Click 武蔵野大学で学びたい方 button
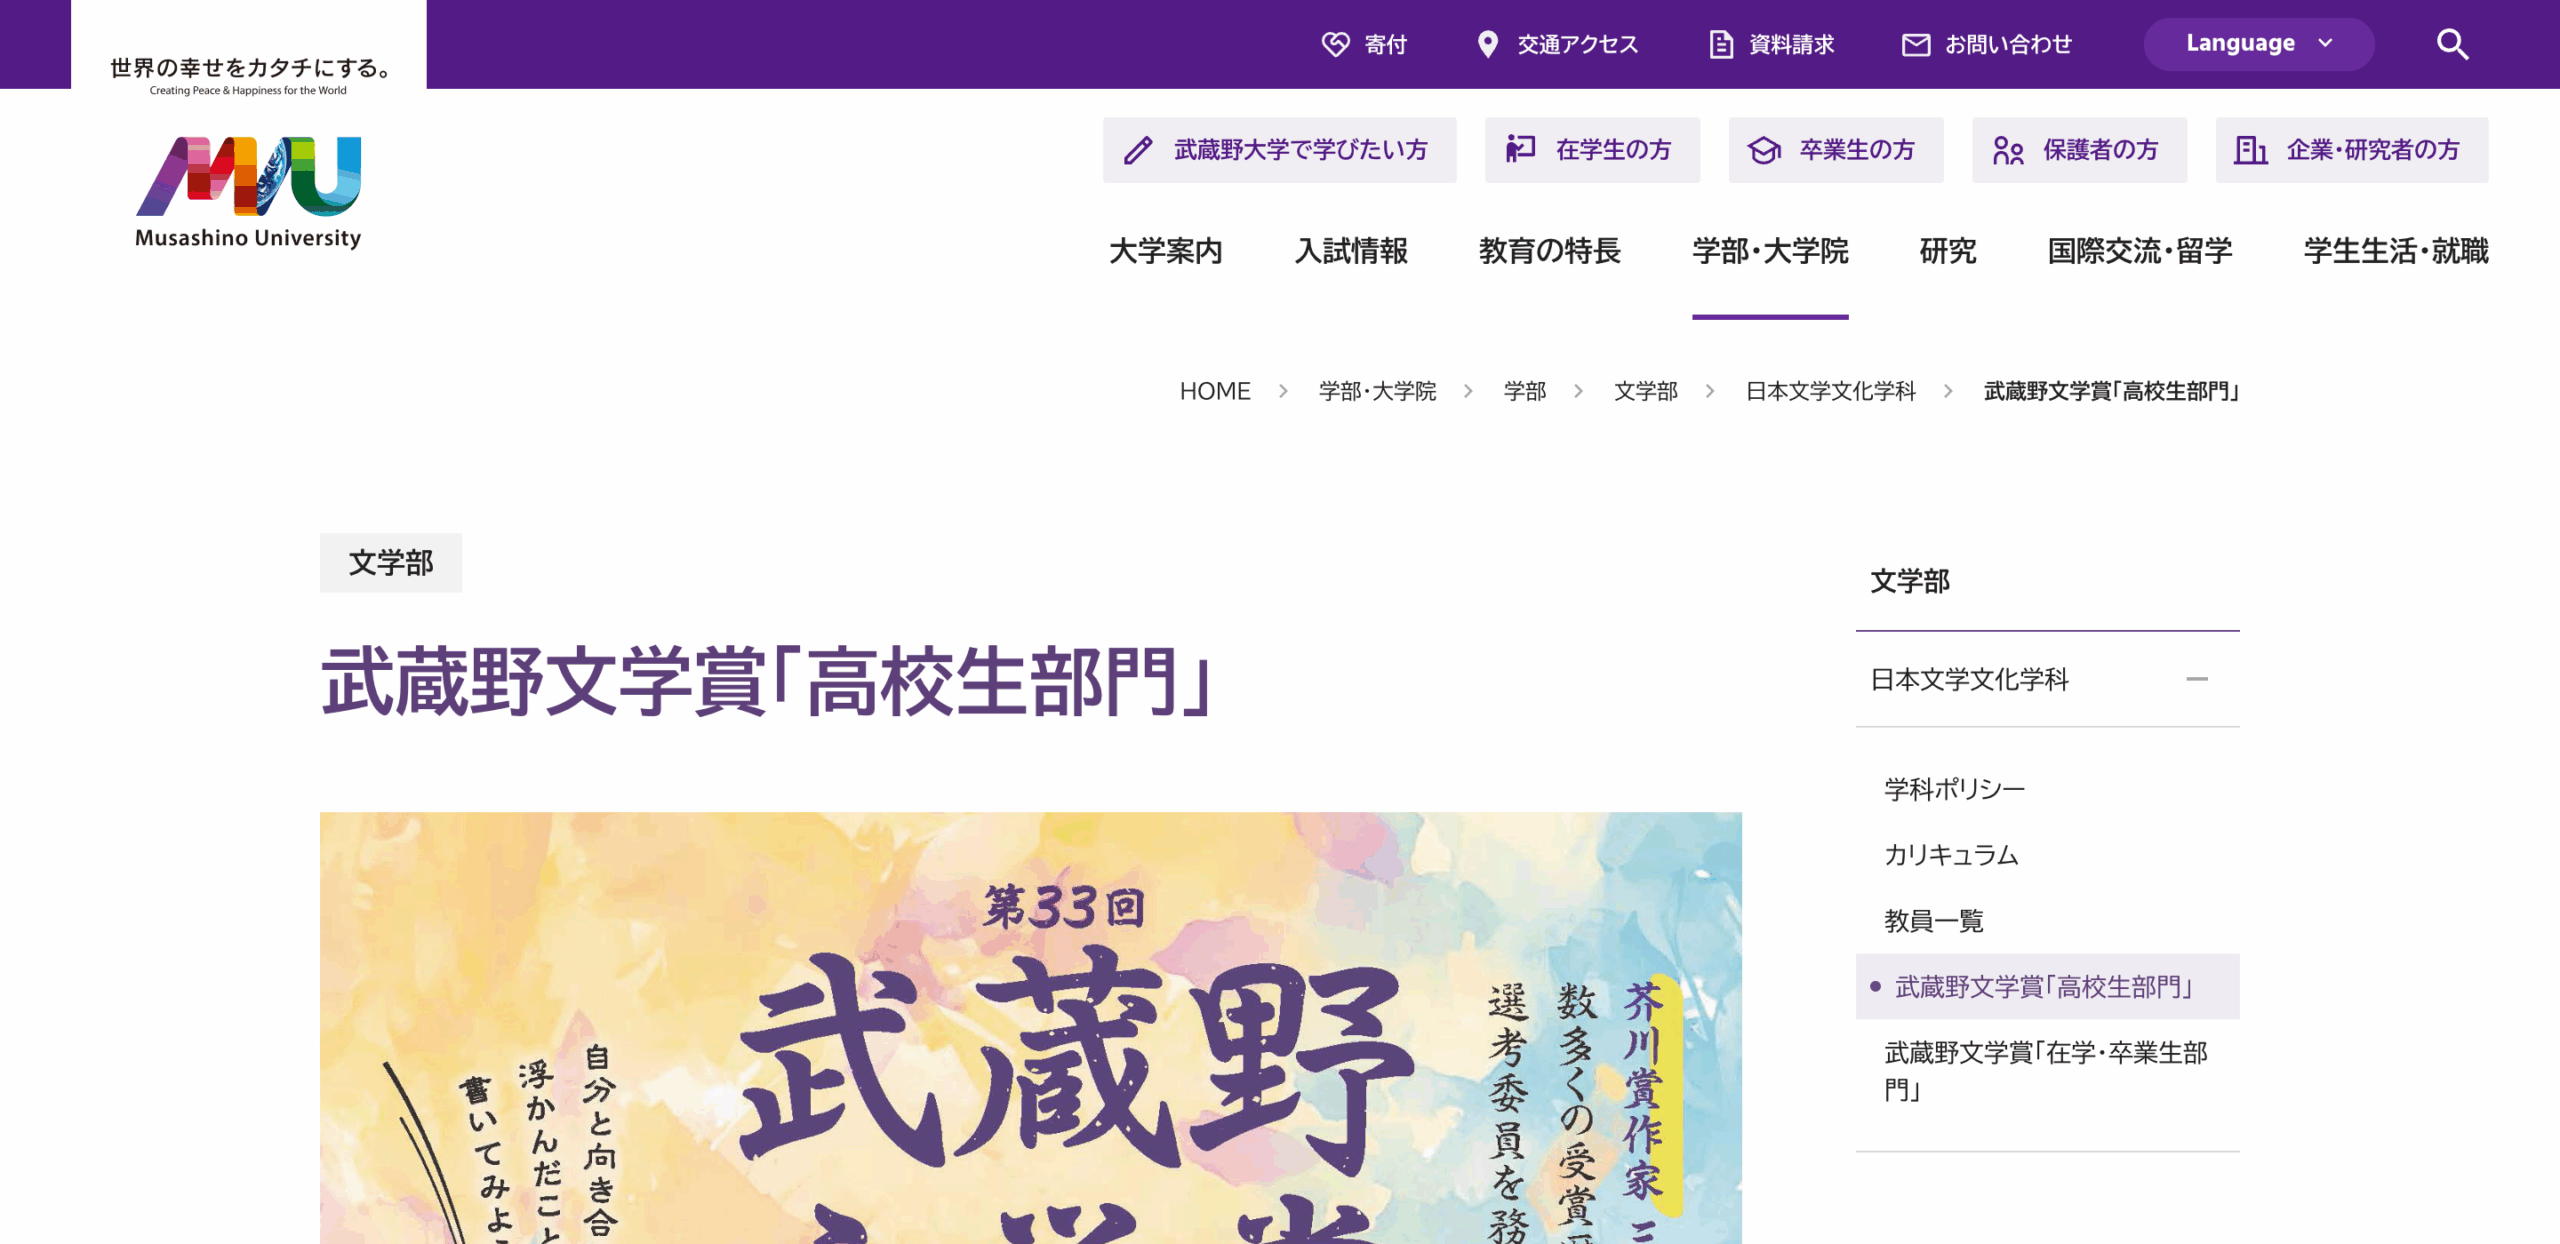Screen dimensions: 2560x1244 tap(1280, 150)
